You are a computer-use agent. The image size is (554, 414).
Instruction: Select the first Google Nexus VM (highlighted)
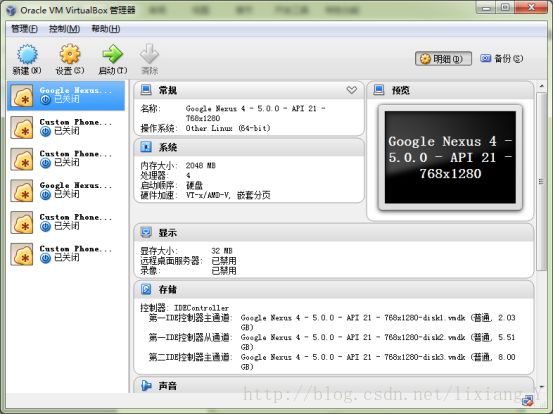(66, 96)
